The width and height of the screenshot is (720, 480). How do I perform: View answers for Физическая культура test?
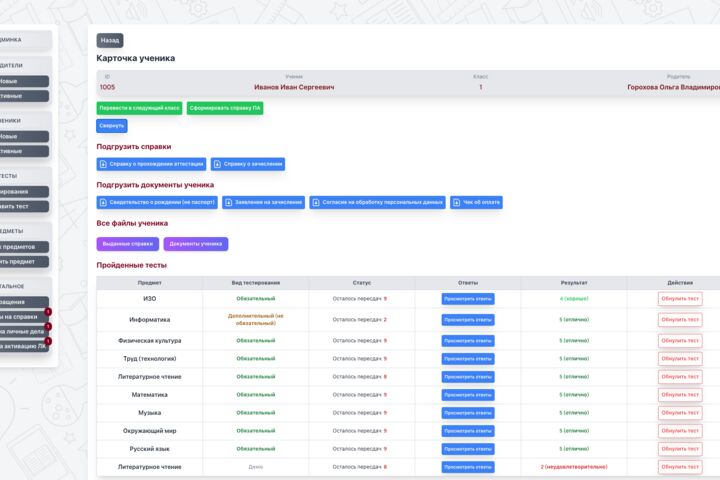(x=468, y=341)
